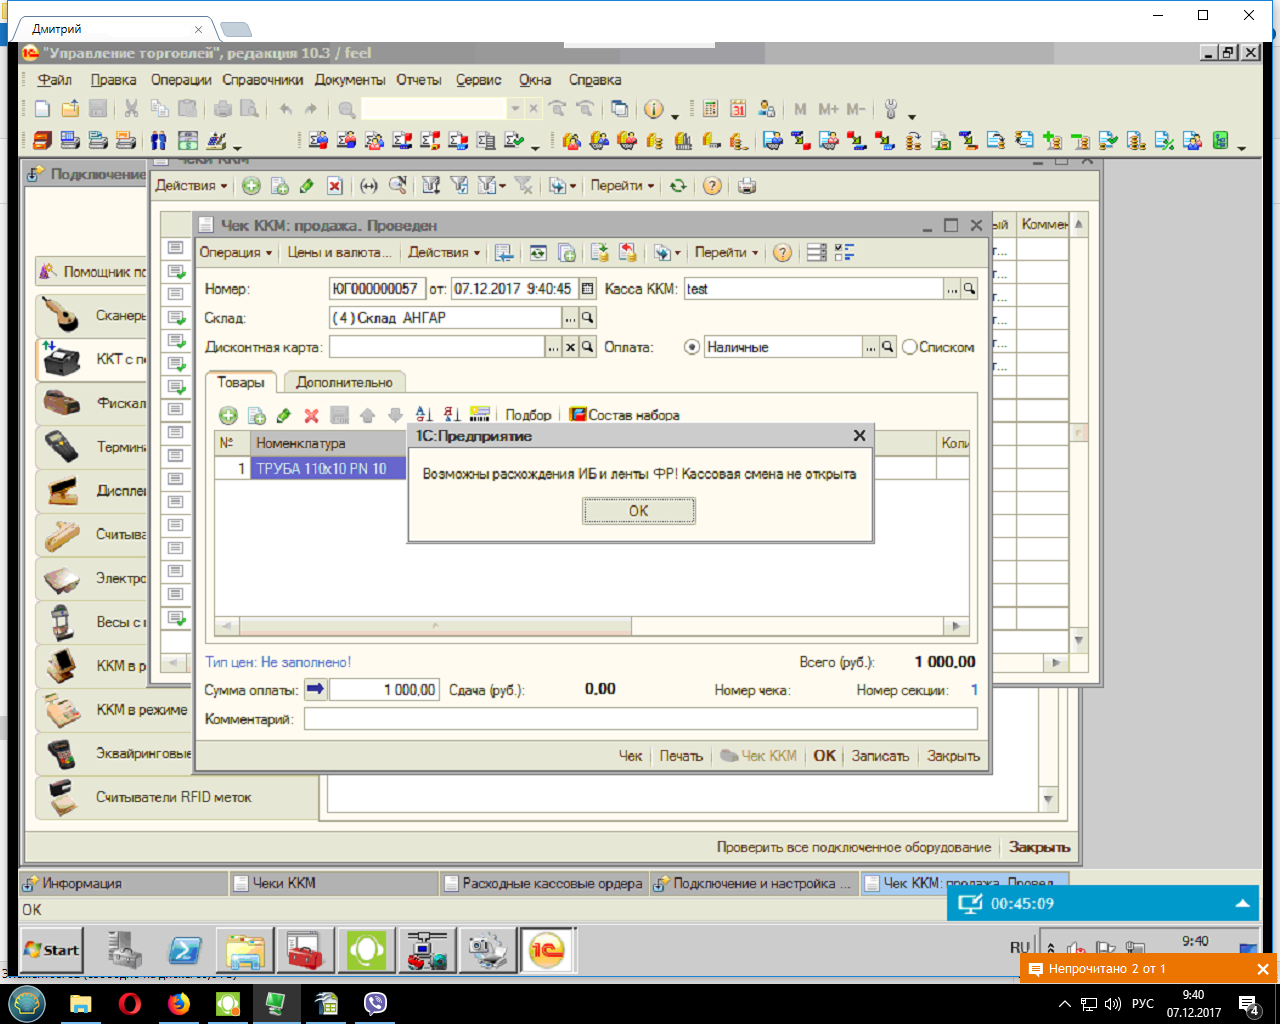The image size is (1281, 1024).
Task: Click OK in the 1С:Предприятие warning dialog
Action: (x=639, y=511)
